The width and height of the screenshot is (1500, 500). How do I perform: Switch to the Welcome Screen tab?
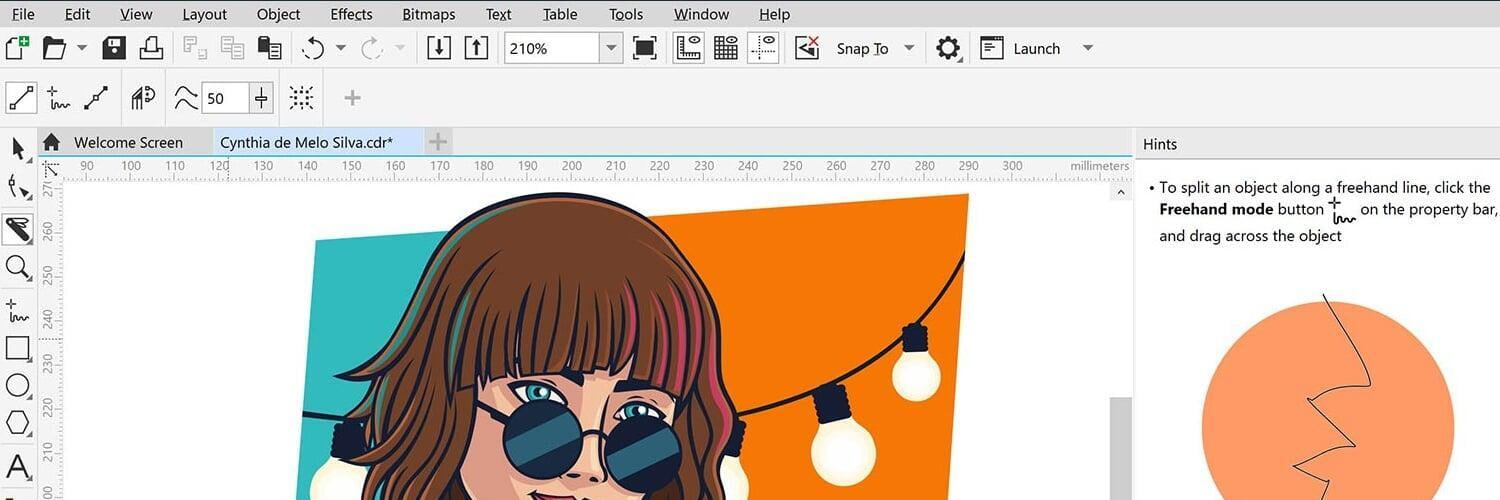point(128,142)
